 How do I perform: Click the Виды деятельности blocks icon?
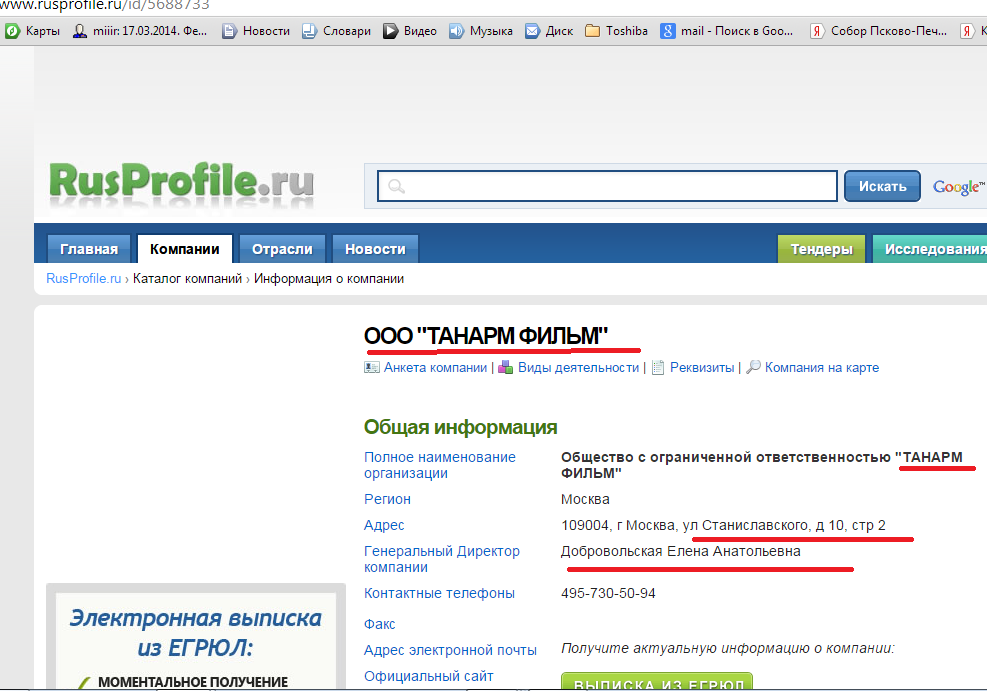click(x=505, y=368)
